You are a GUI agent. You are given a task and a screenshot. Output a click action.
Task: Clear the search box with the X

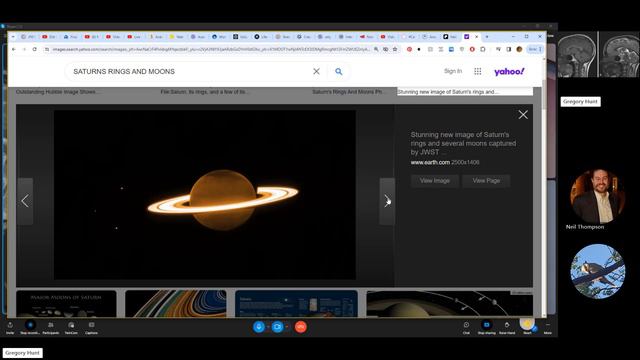coord(316,71)
